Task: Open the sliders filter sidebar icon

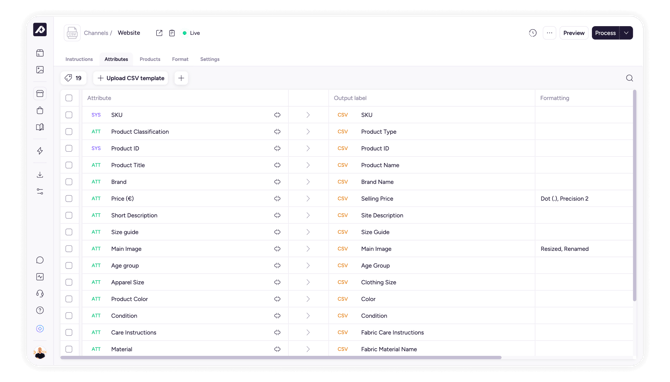Action: (x=40, y=191)
